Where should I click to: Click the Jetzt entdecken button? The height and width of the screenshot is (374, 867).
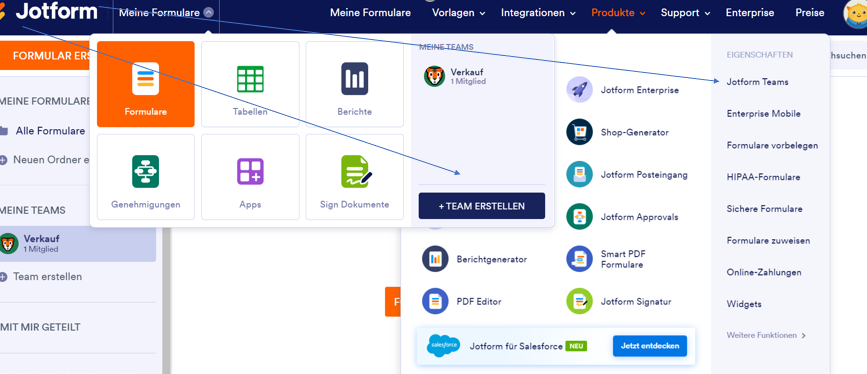click(650, 346)
